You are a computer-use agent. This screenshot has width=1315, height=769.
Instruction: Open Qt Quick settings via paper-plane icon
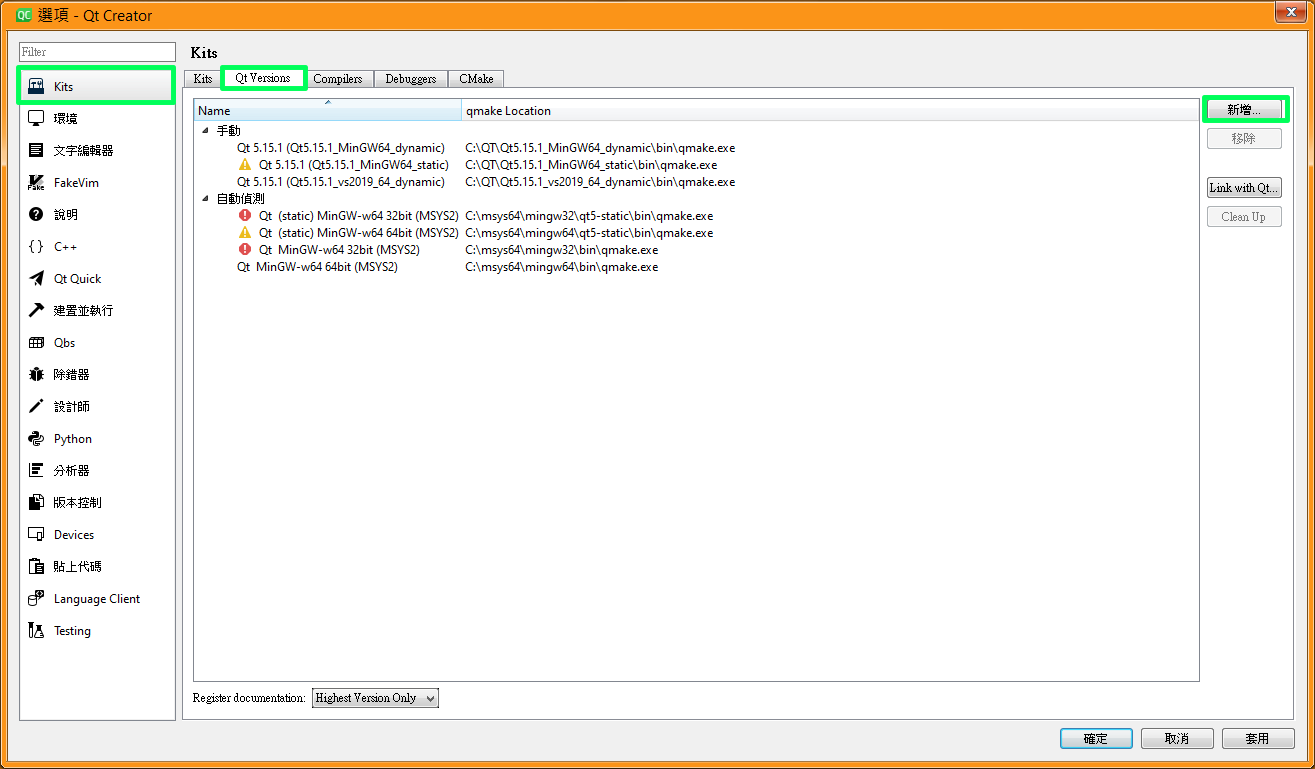[37, 279]
